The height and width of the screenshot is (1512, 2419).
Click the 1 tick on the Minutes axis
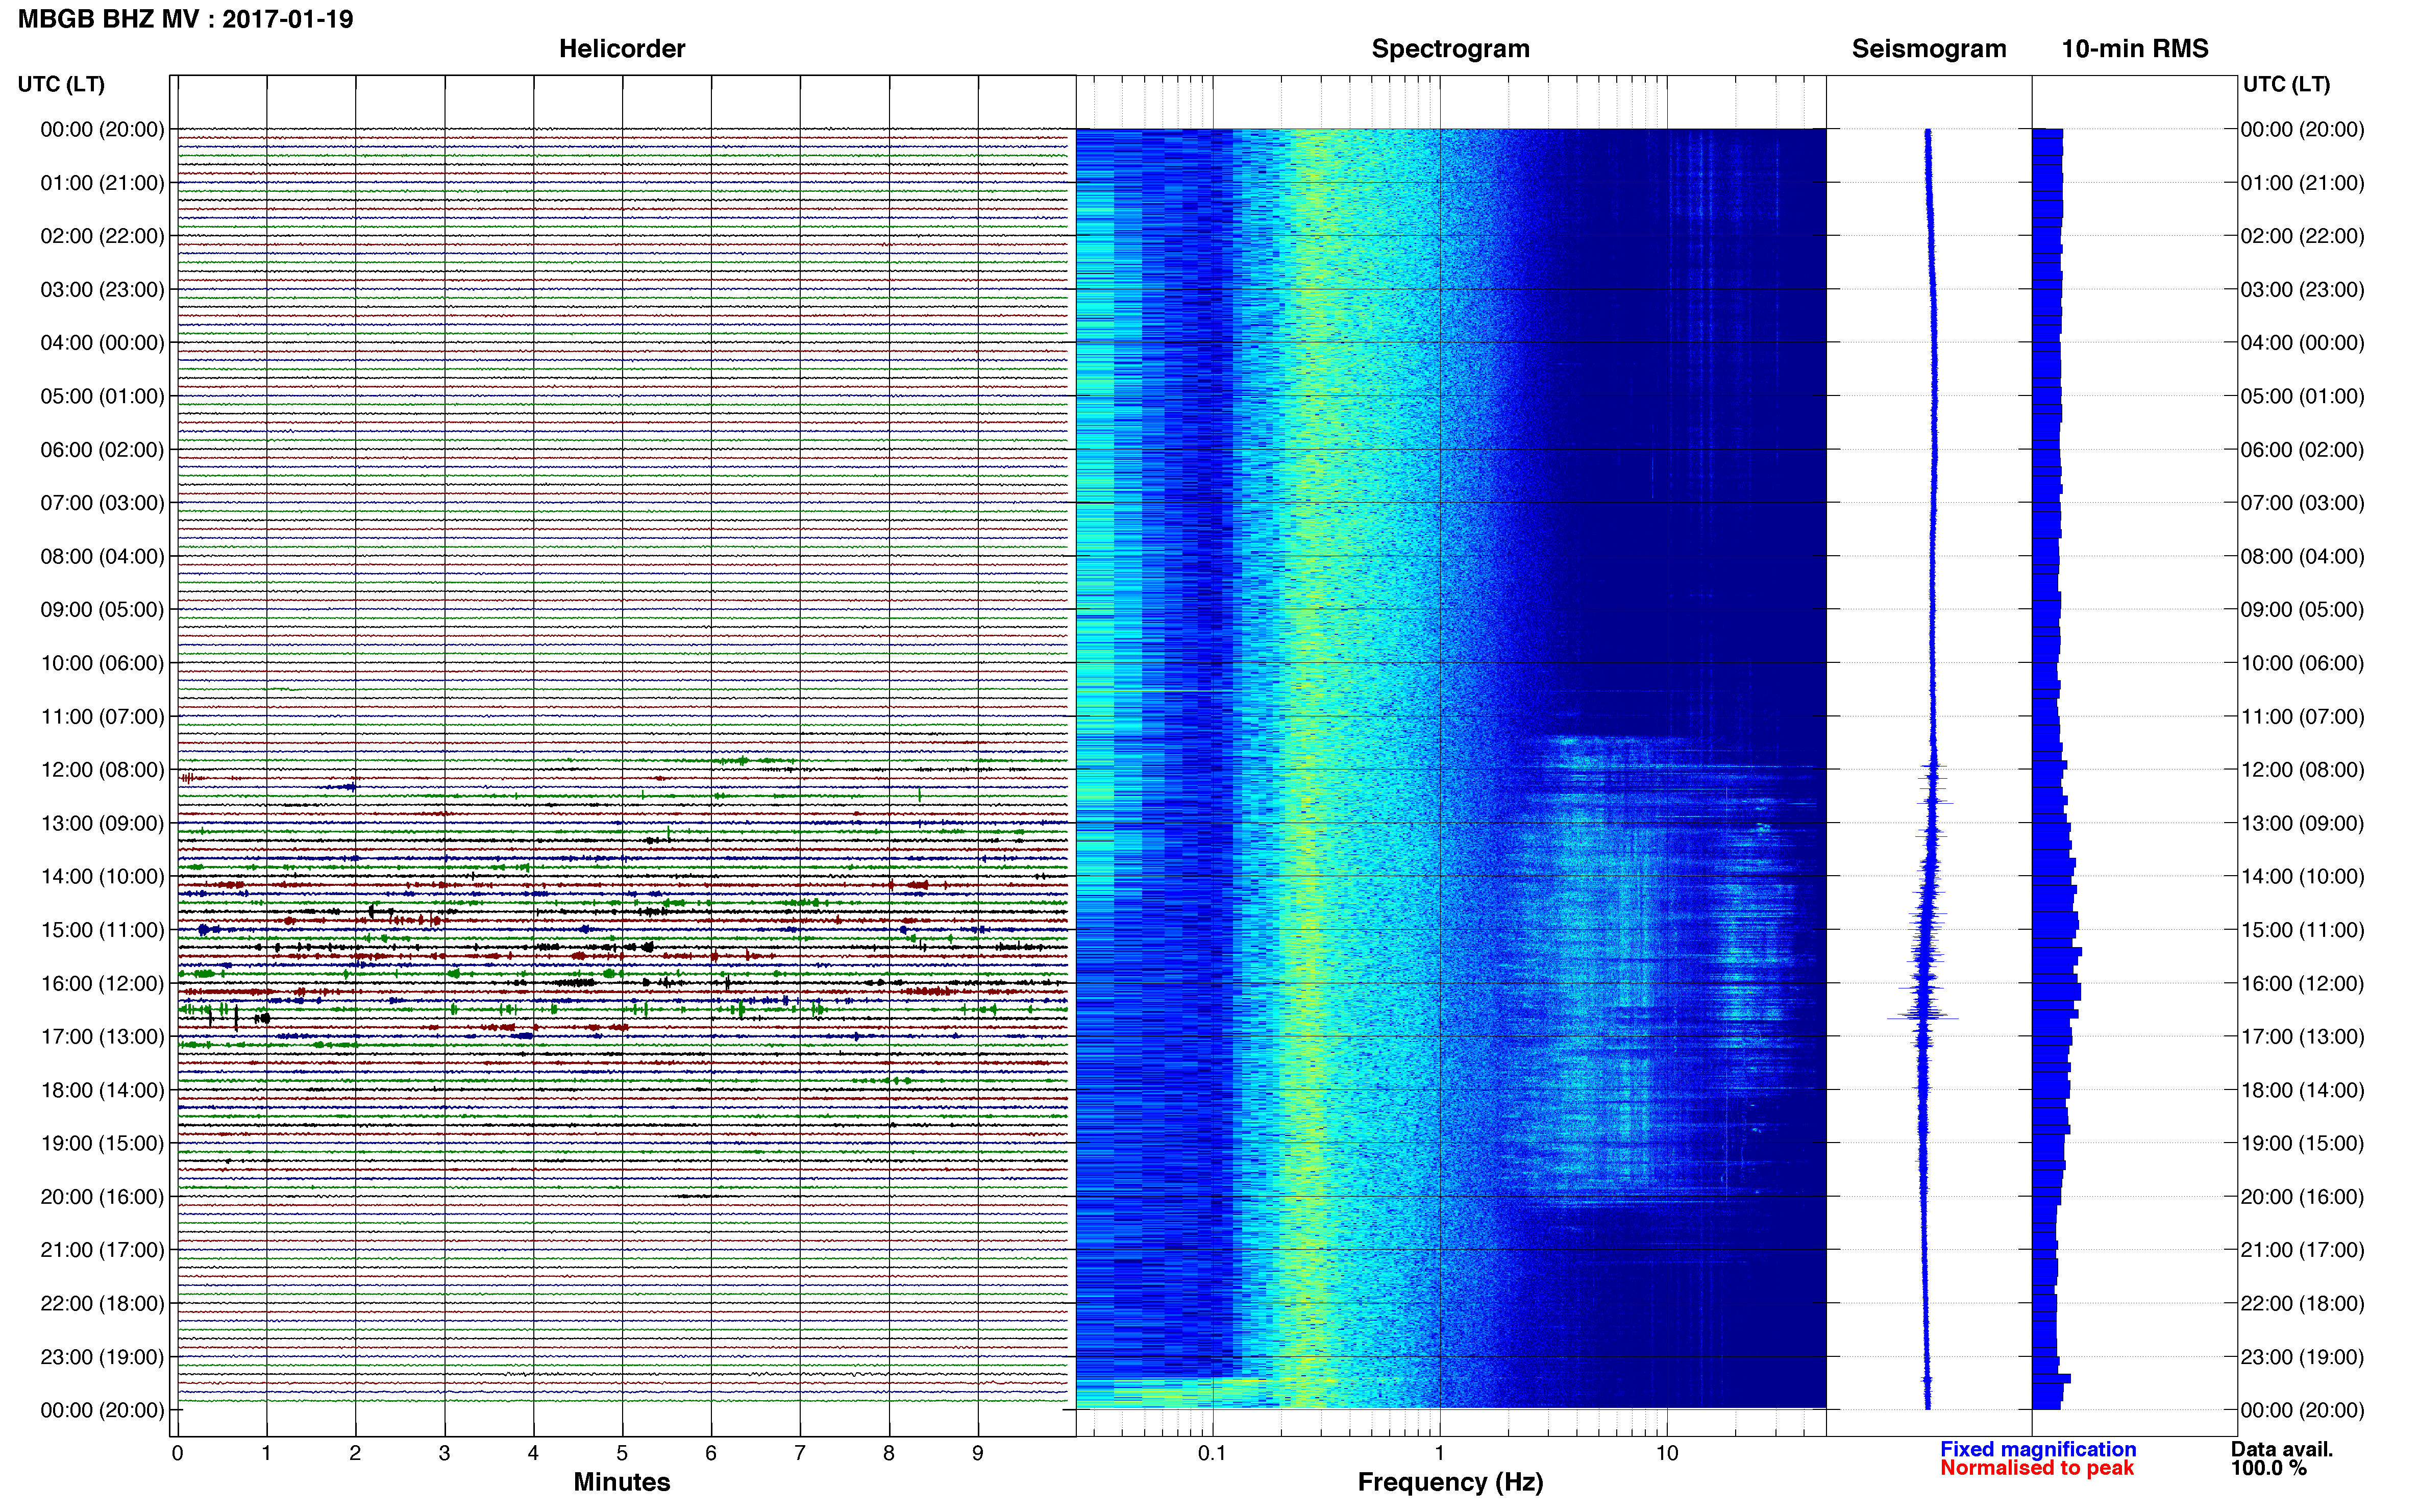[x=266, y=1453]
